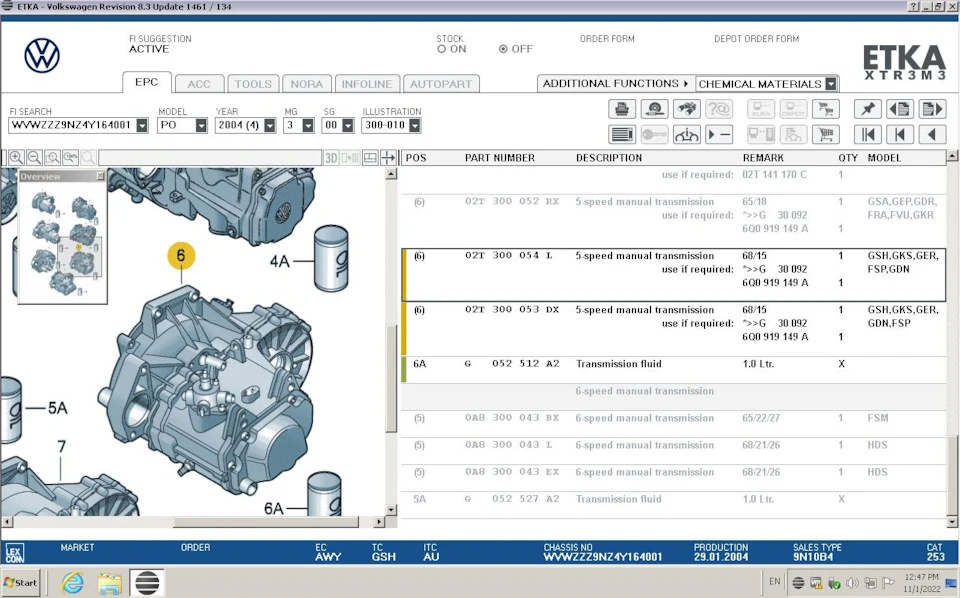960x598 pixels.
Task: Click the illustration horizontal scrollbar thumb
Action: pyautogui.click(x=266, y=522)
